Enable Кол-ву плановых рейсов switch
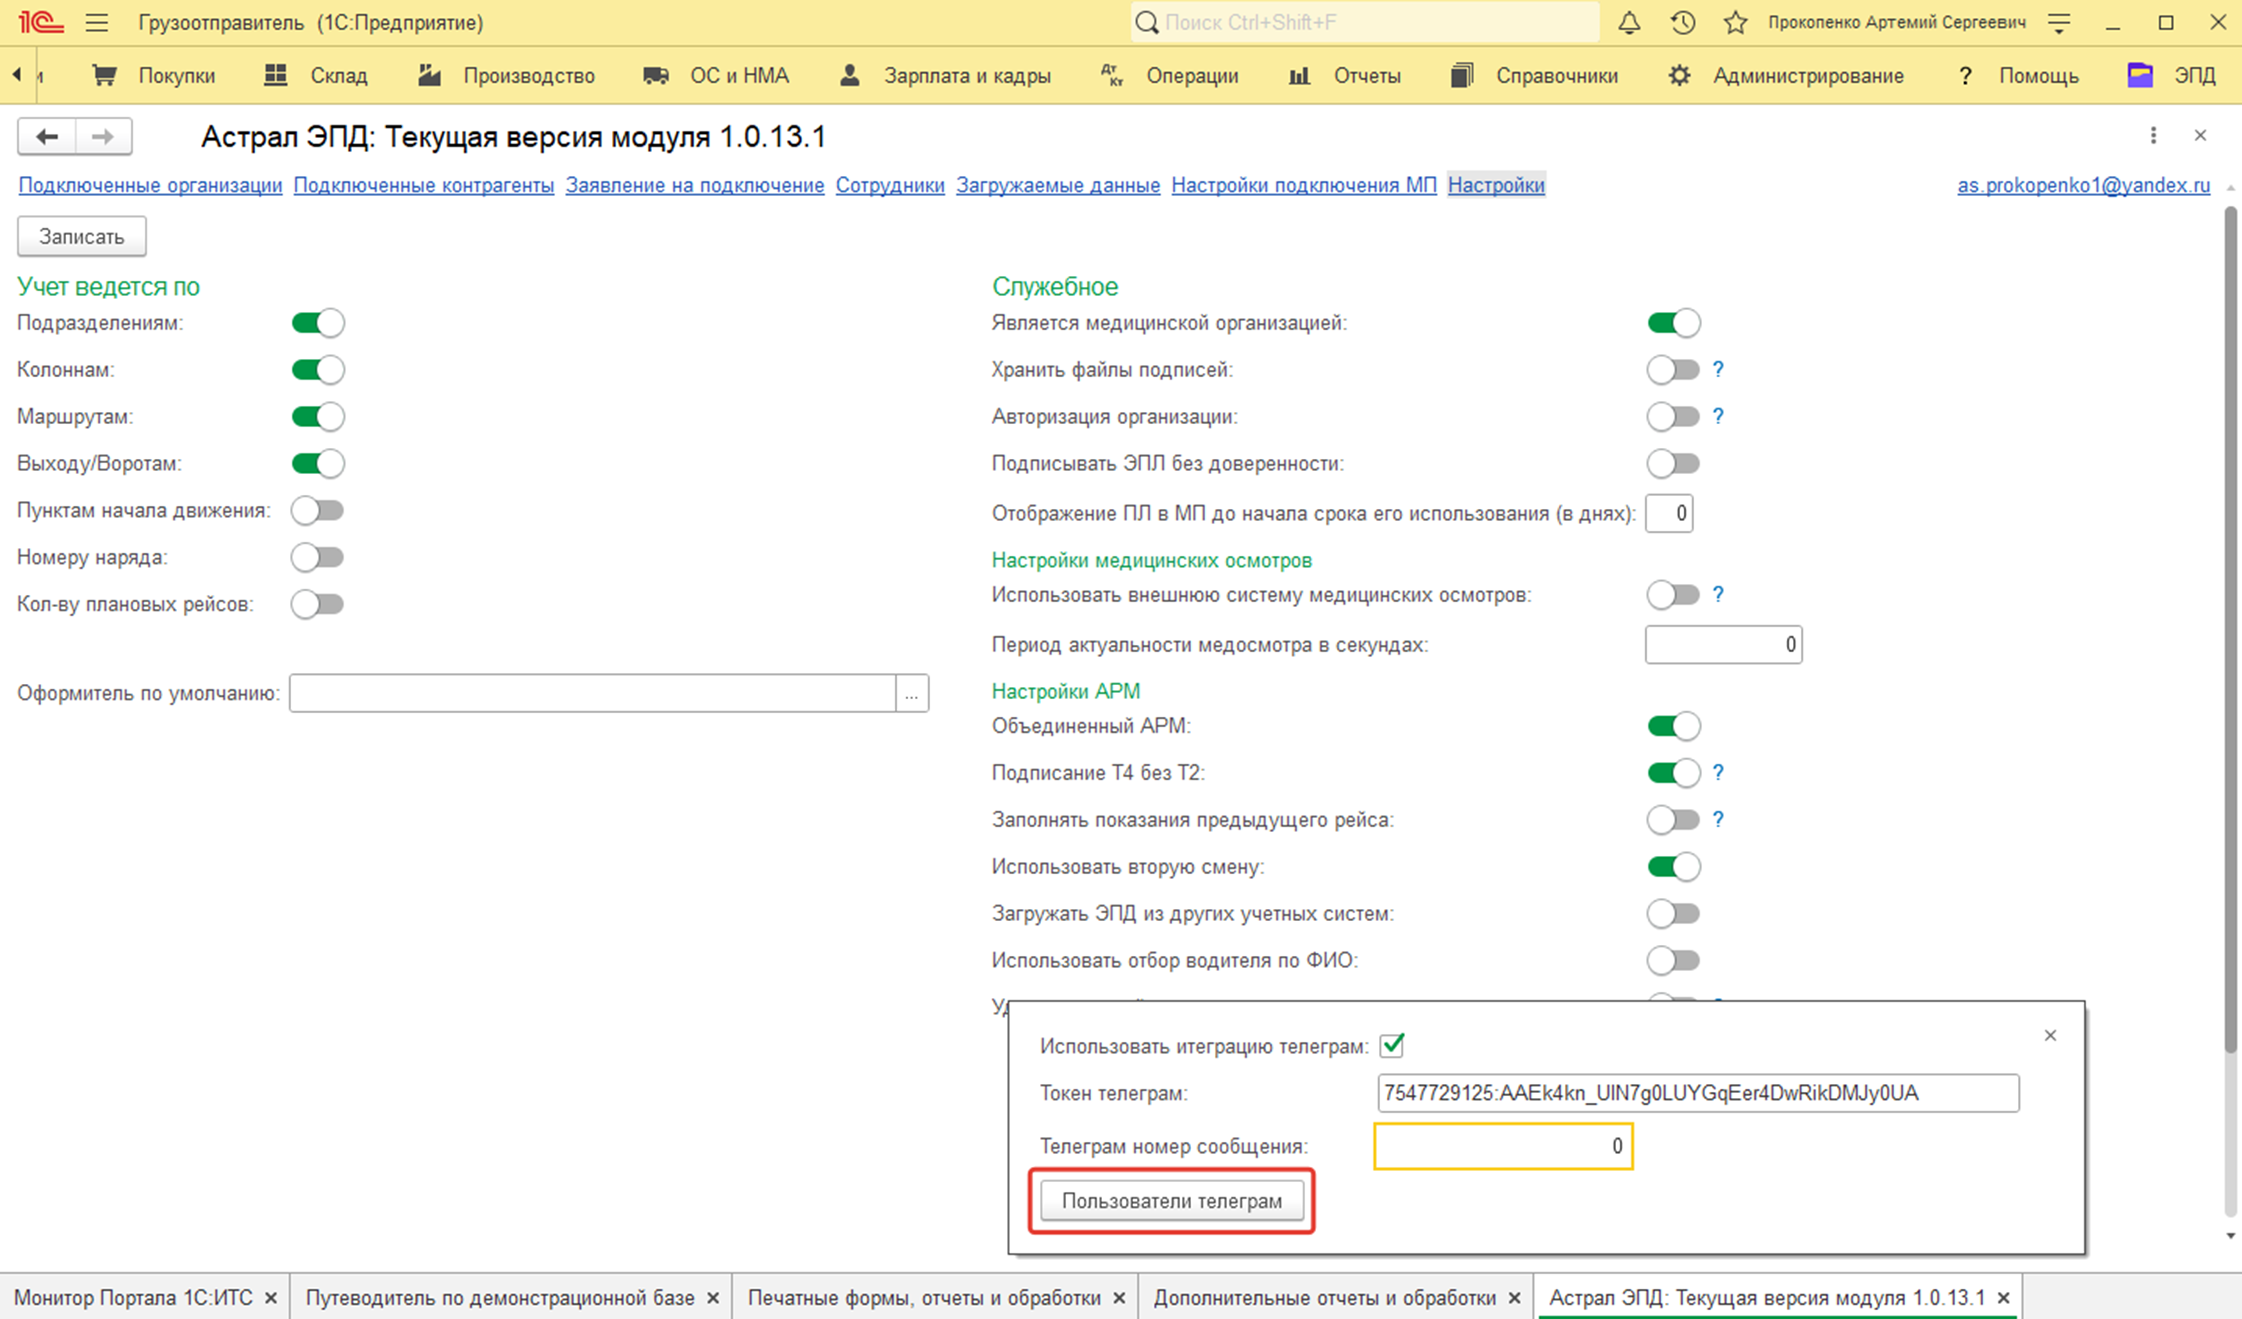The width and height of the screenshot is (2242, 1319). (318, 604)
